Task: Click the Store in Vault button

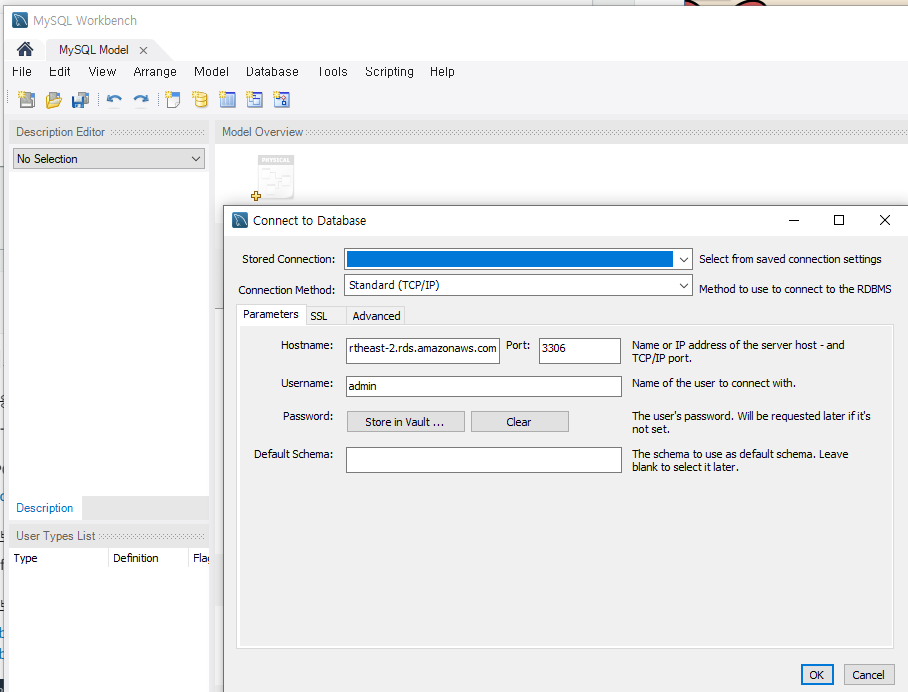Action: pos(405,422)
